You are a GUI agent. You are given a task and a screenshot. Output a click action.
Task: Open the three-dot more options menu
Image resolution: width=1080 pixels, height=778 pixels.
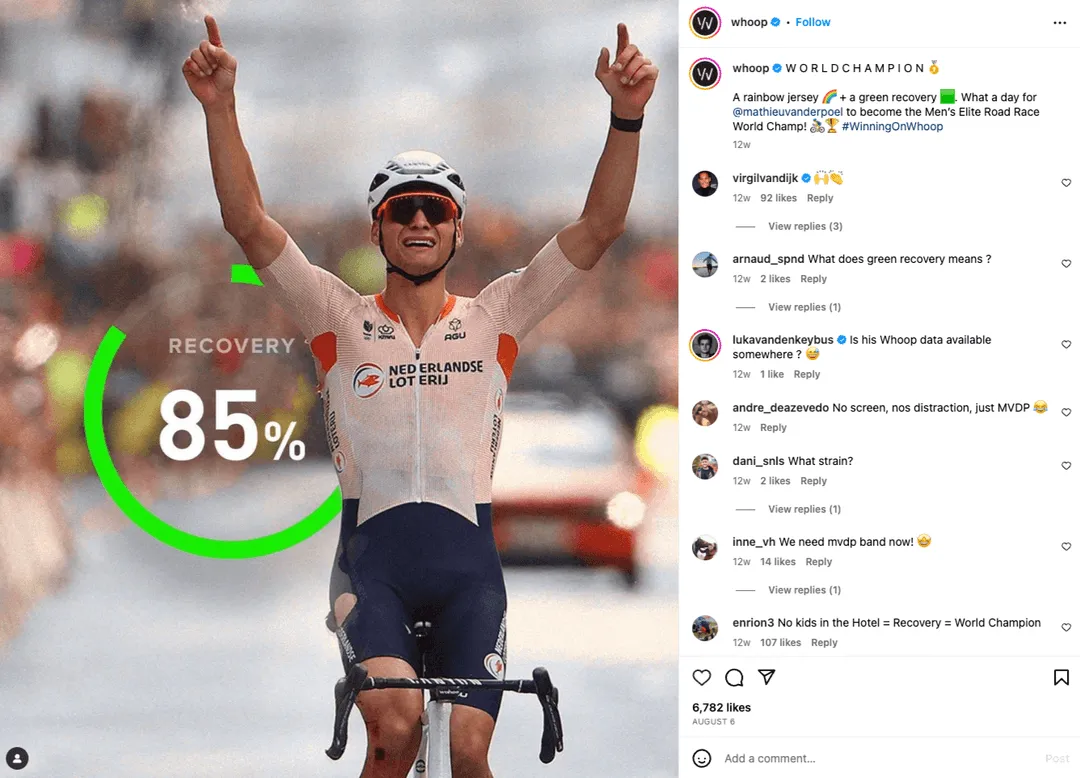coord(1059,23)
